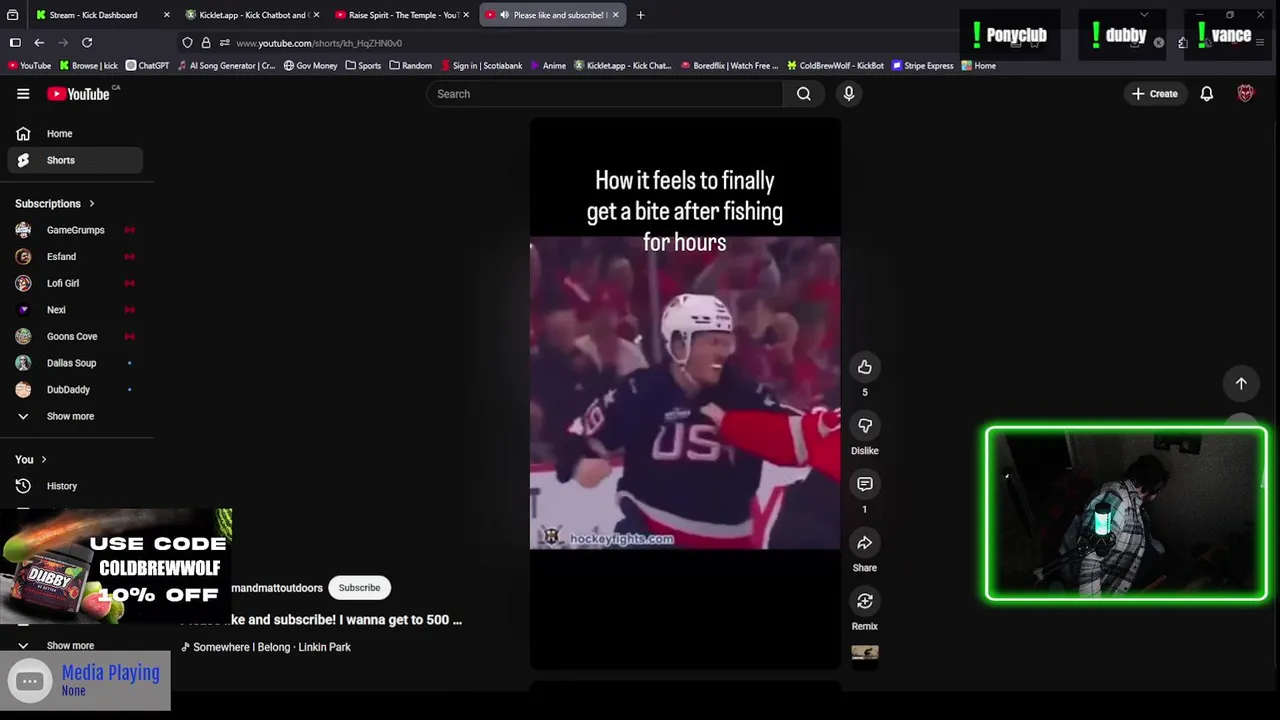Image resolution: width=1280 pixels, height=720 pixels.
Task: Click the search magnifier button
Action: 804,94
